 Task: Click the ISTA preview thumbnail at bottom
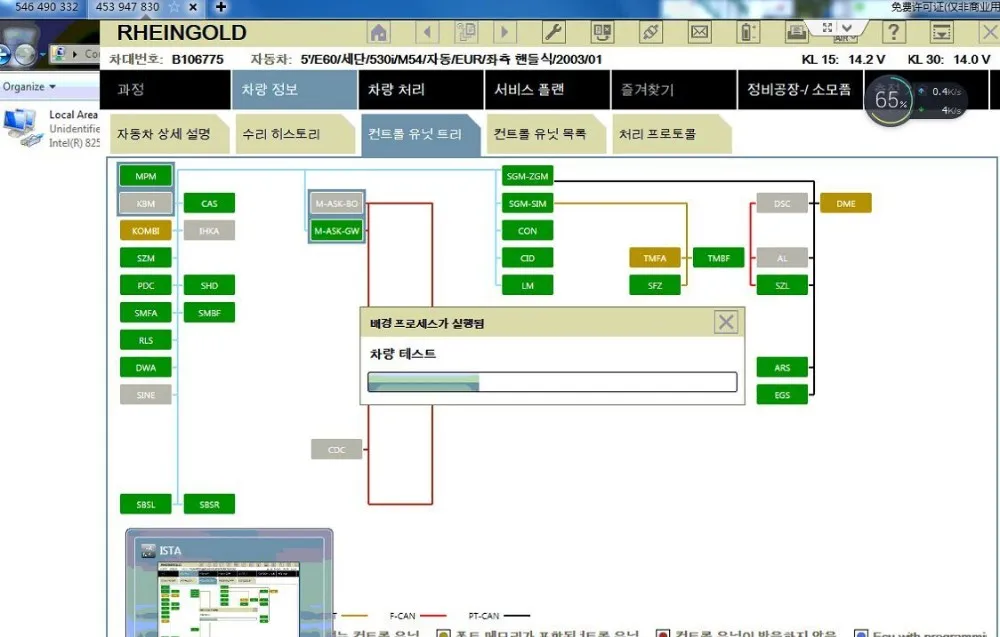[228, 585]
